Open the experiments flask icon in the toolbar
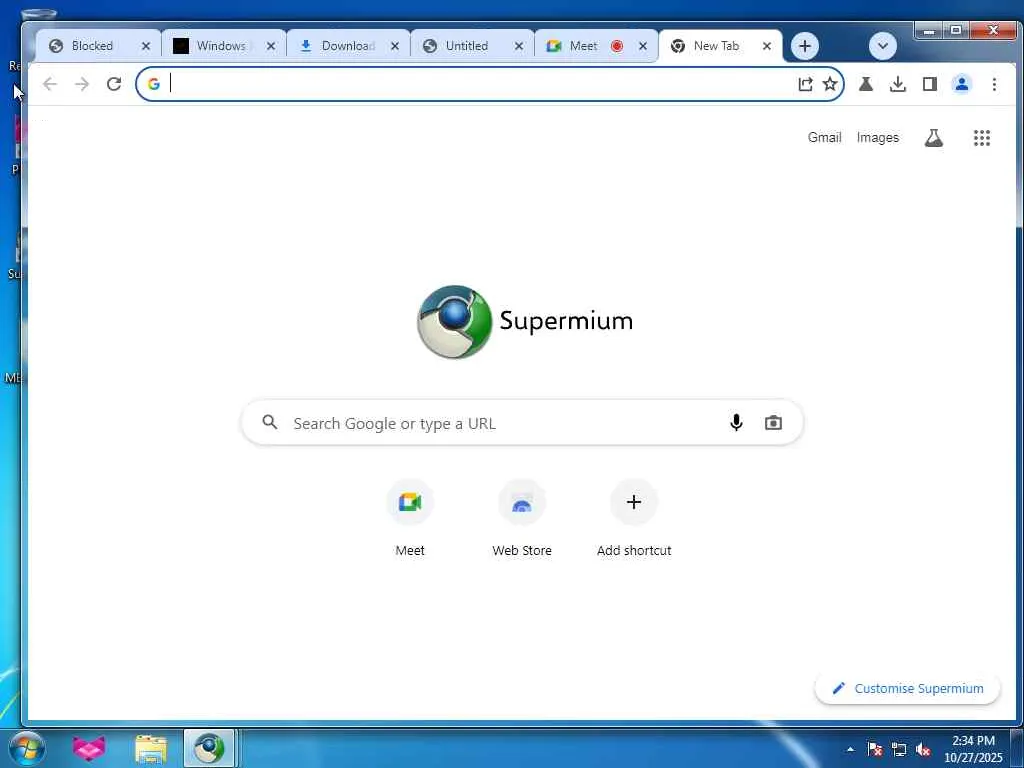This screenshot has width=1024, height=768. [866, 84]
